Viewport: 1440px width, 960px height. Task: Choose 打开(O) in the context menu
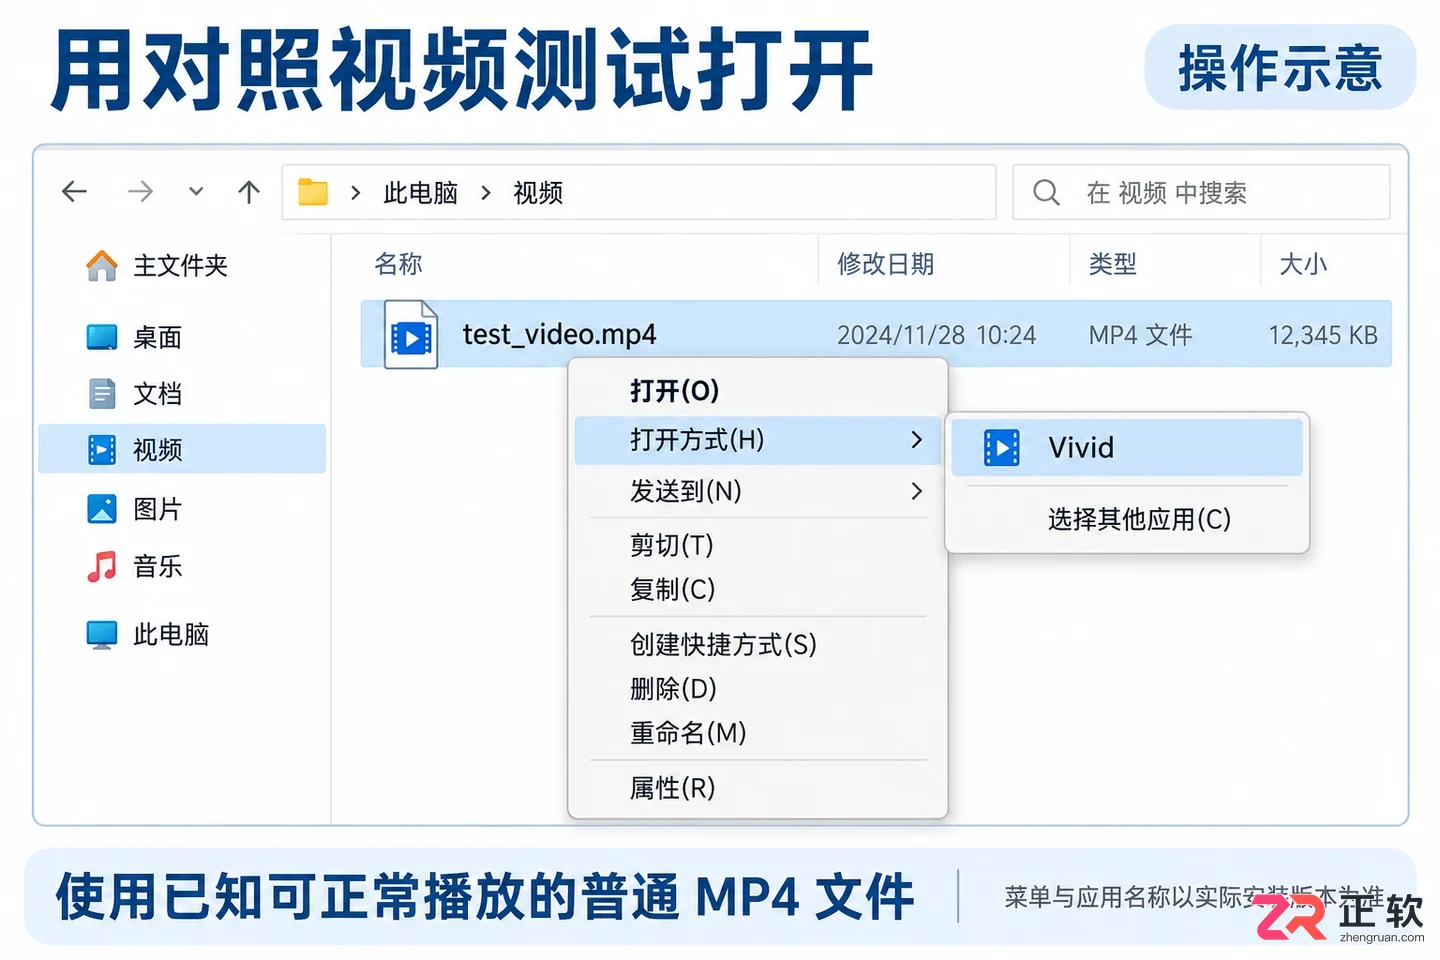click(757, 391)
